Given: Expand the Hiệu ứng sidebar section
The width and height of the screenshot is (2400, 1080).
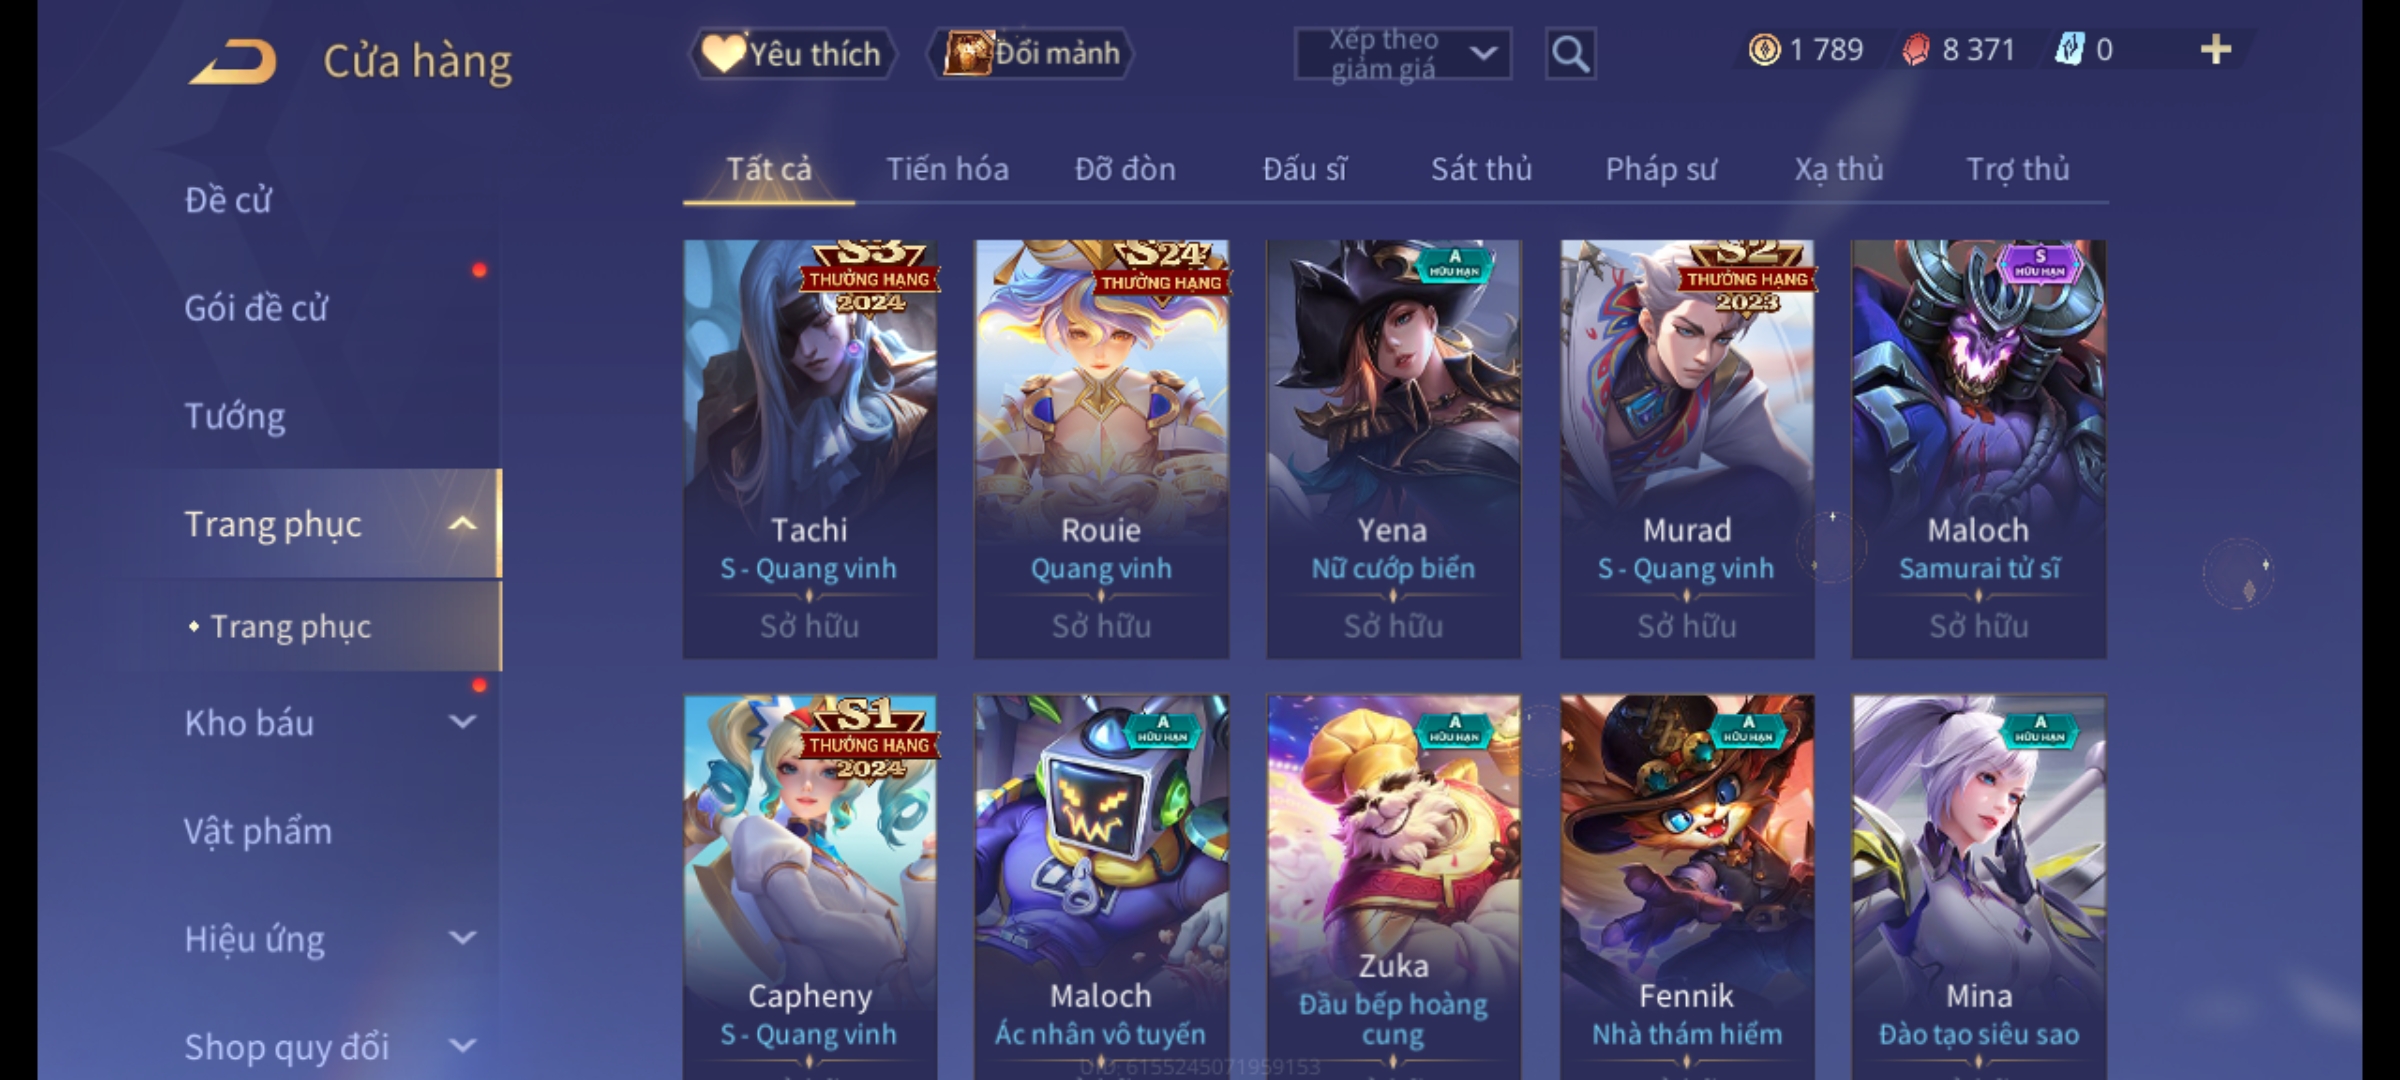Looking at the screenshot, I should [x=462, y=938].
